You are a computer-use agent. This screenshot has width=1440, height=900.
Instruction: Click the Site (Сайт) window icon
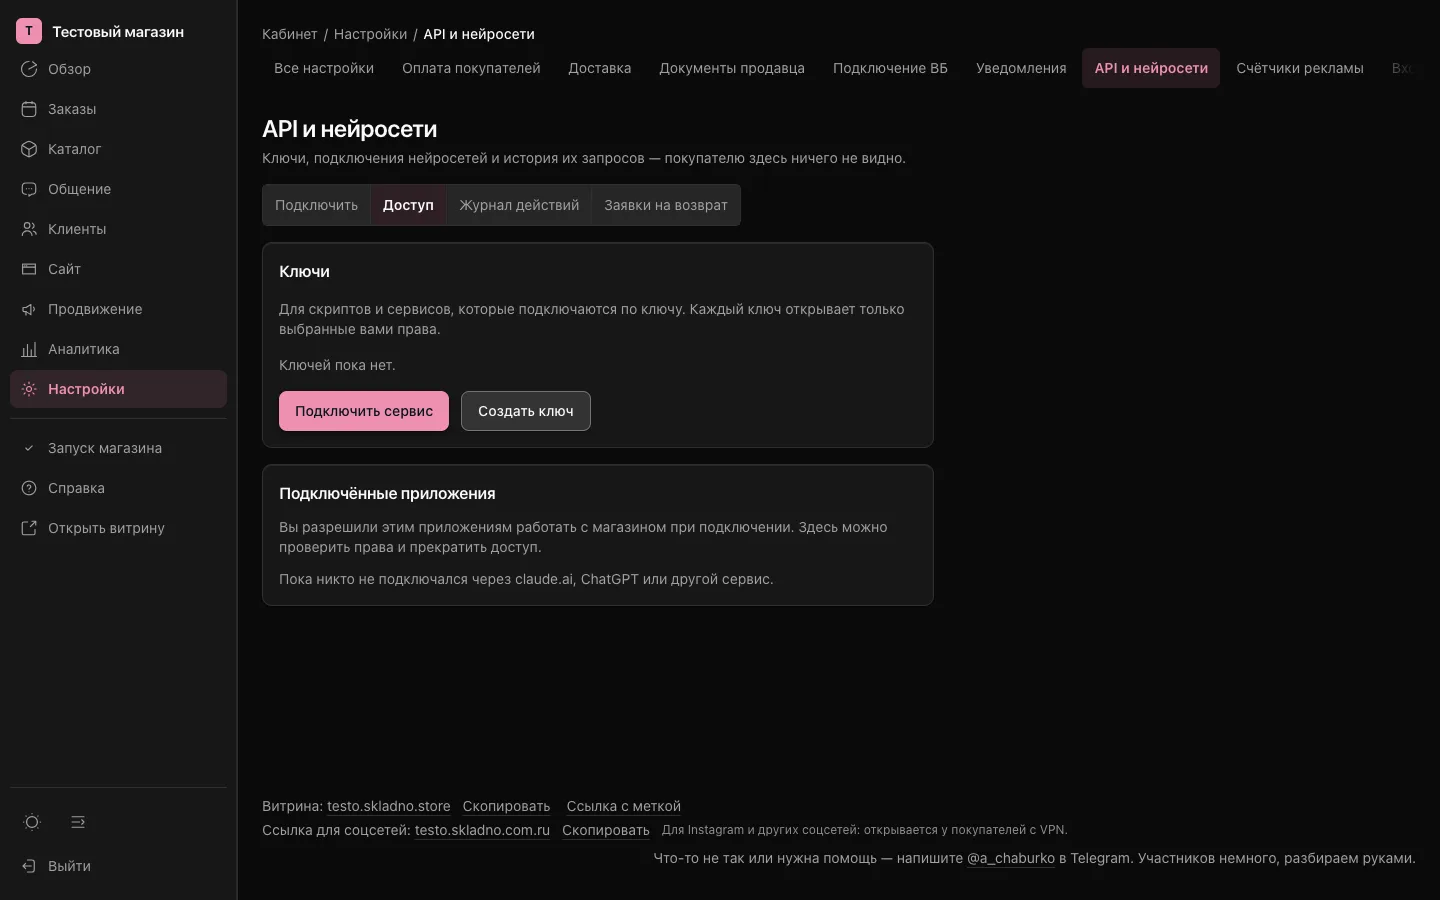coord(29,269)
